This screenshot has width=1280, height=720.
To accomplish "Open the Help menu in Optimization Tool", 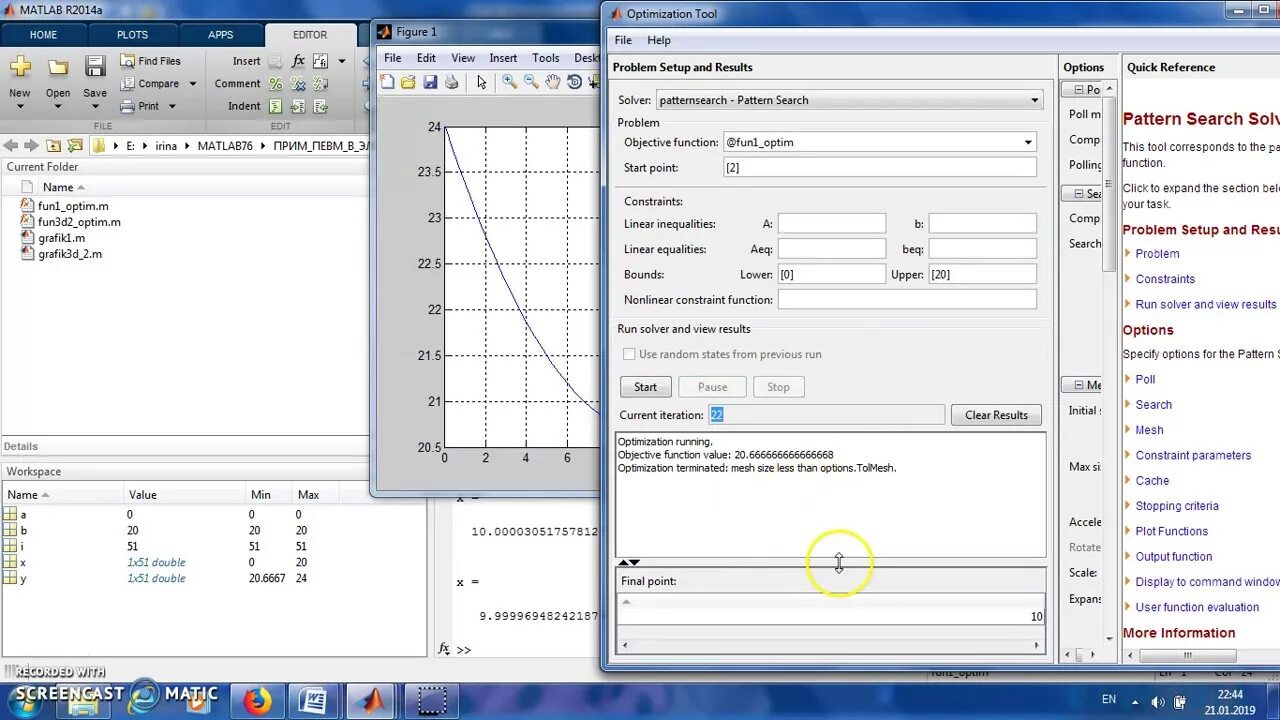I will [659, 40].
